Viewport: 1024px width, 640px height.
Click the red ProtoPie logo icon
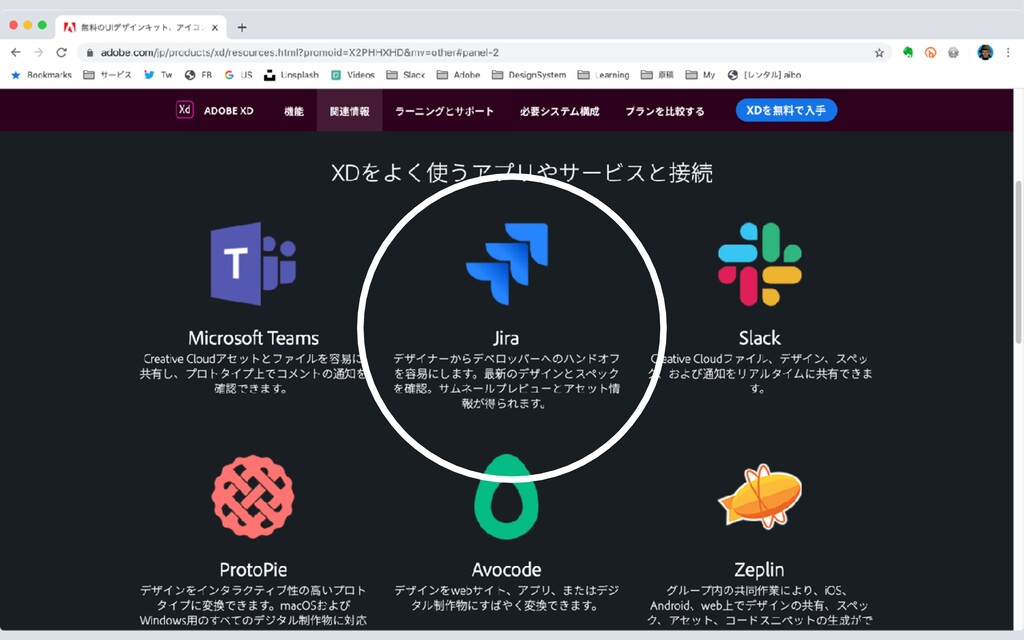pos(253,497)
